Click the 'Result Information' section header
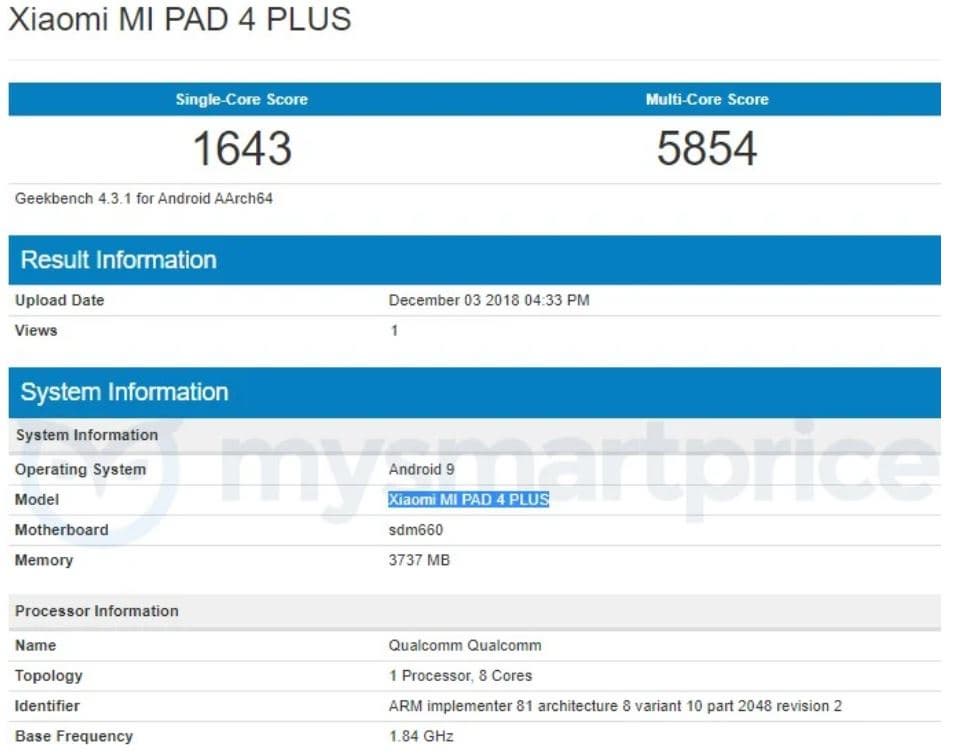953x754 pixels. click(x=475, y=260)
